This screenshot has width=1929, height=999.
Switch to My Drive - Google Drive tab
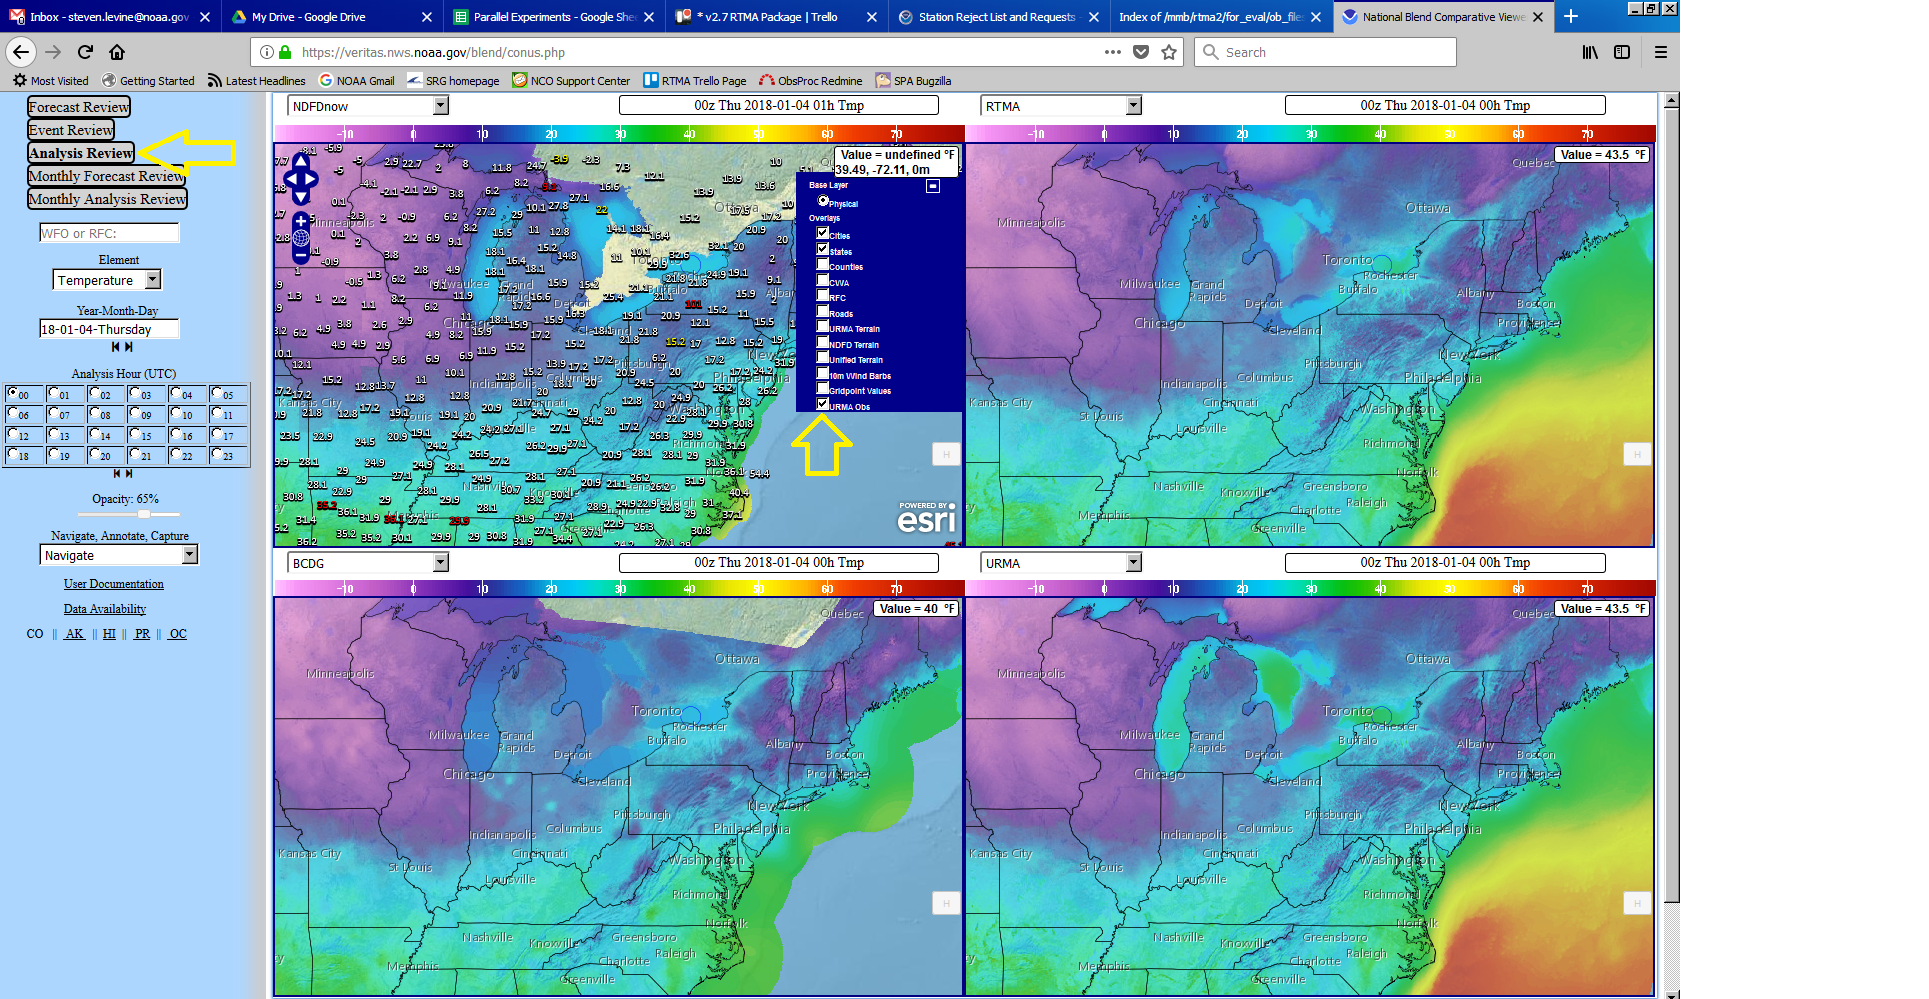tap(330, 17)
